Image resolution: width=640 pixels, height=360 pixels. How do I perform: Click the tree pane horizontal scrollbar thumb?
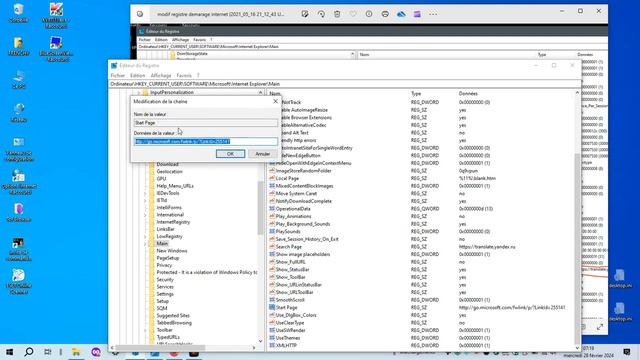[160, 348]
